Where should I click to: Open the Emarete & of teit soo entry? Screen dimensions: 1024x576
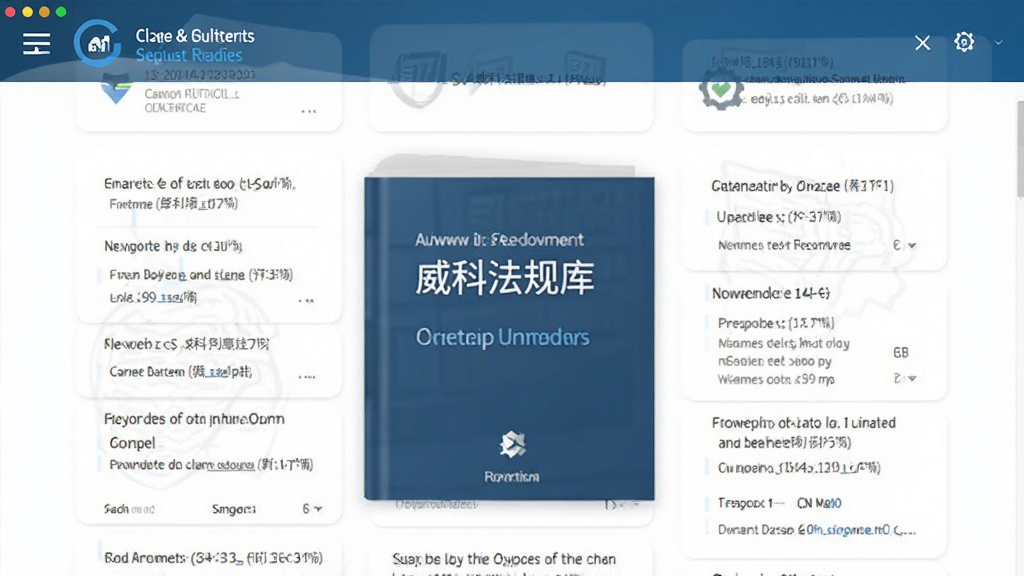200,184
